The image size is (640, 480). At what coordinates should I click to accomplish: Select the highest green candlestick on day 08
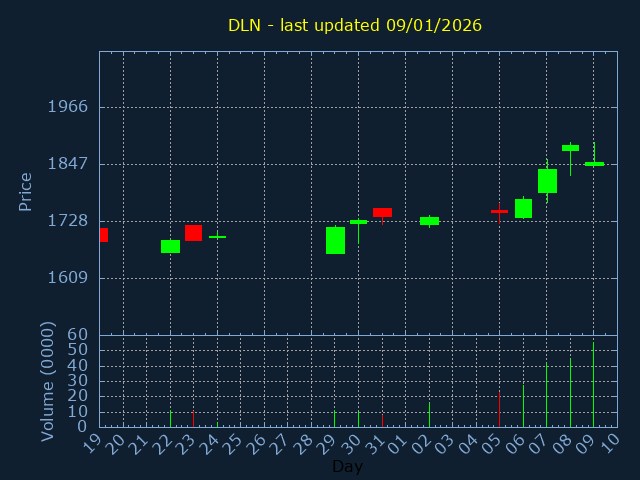pyautogui.click(x=570, y=148)
